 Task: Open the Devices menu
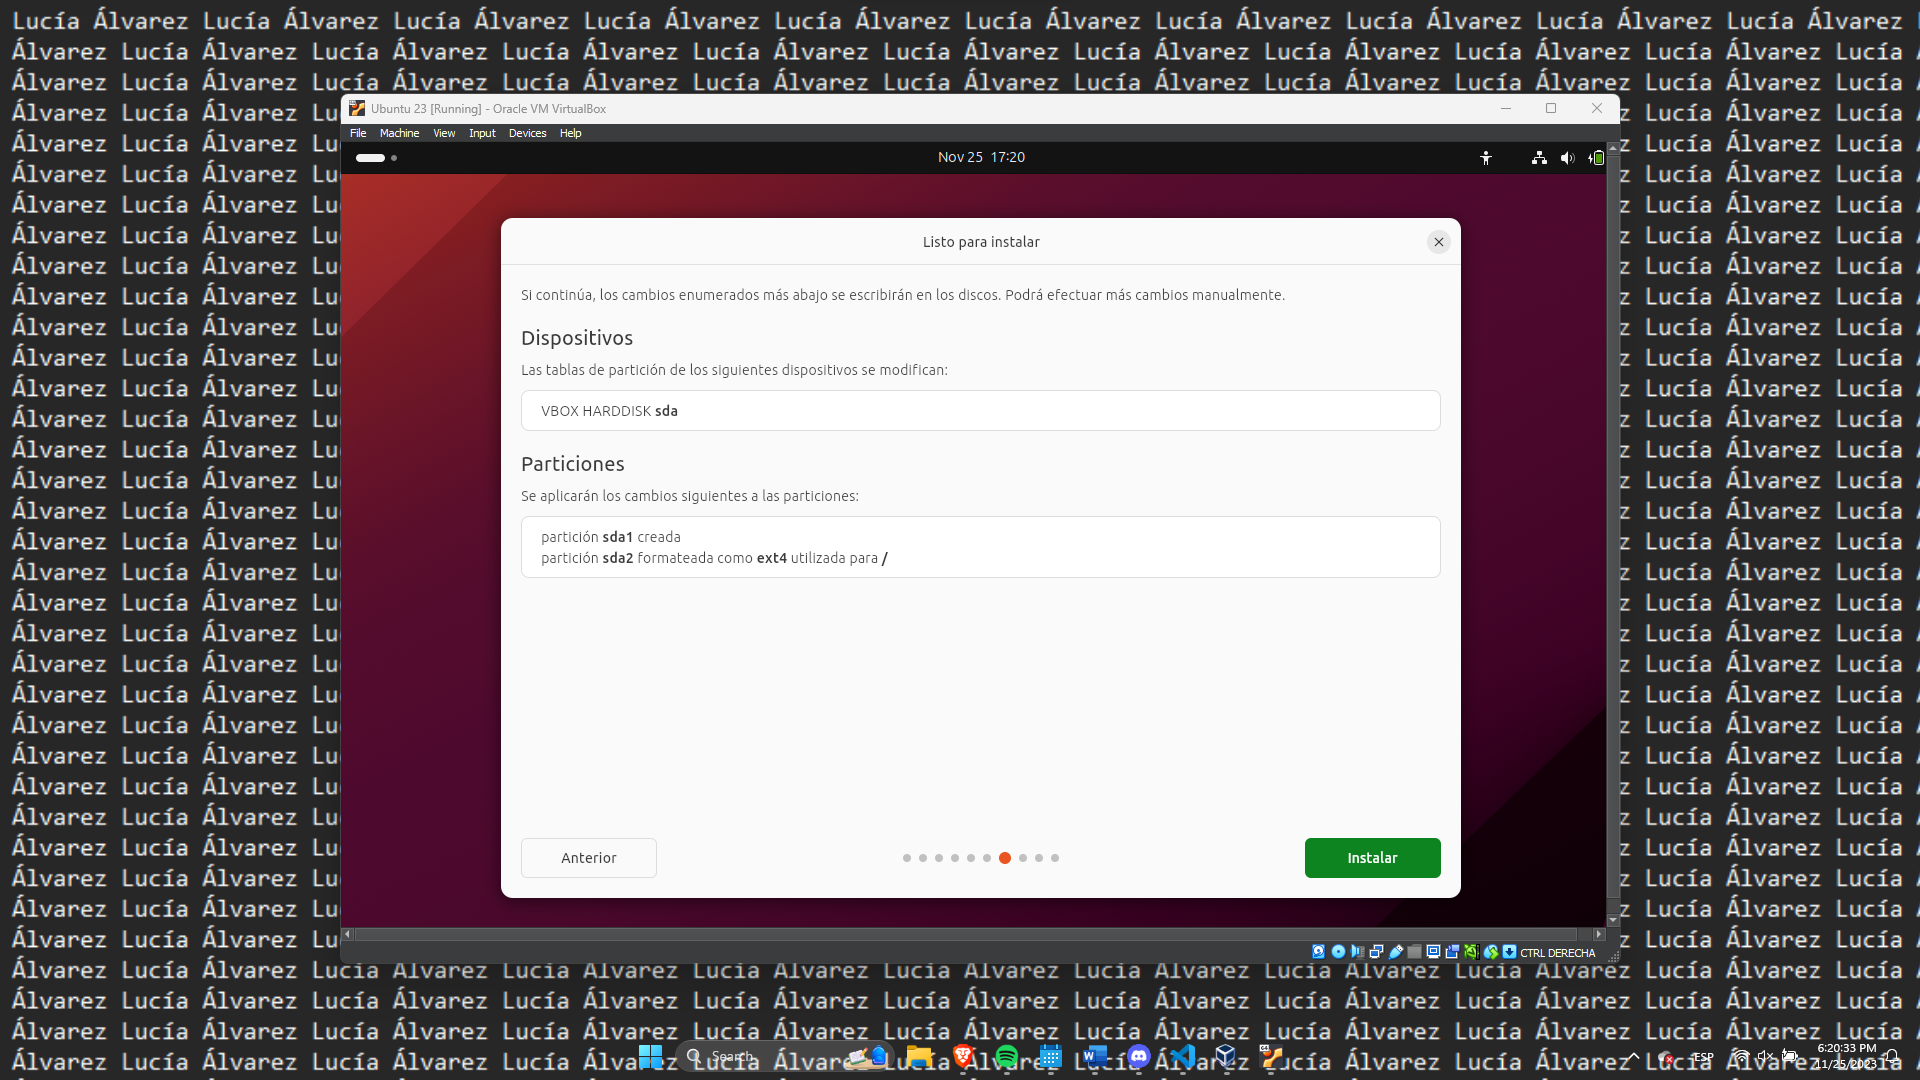click(x=527, y=133)
